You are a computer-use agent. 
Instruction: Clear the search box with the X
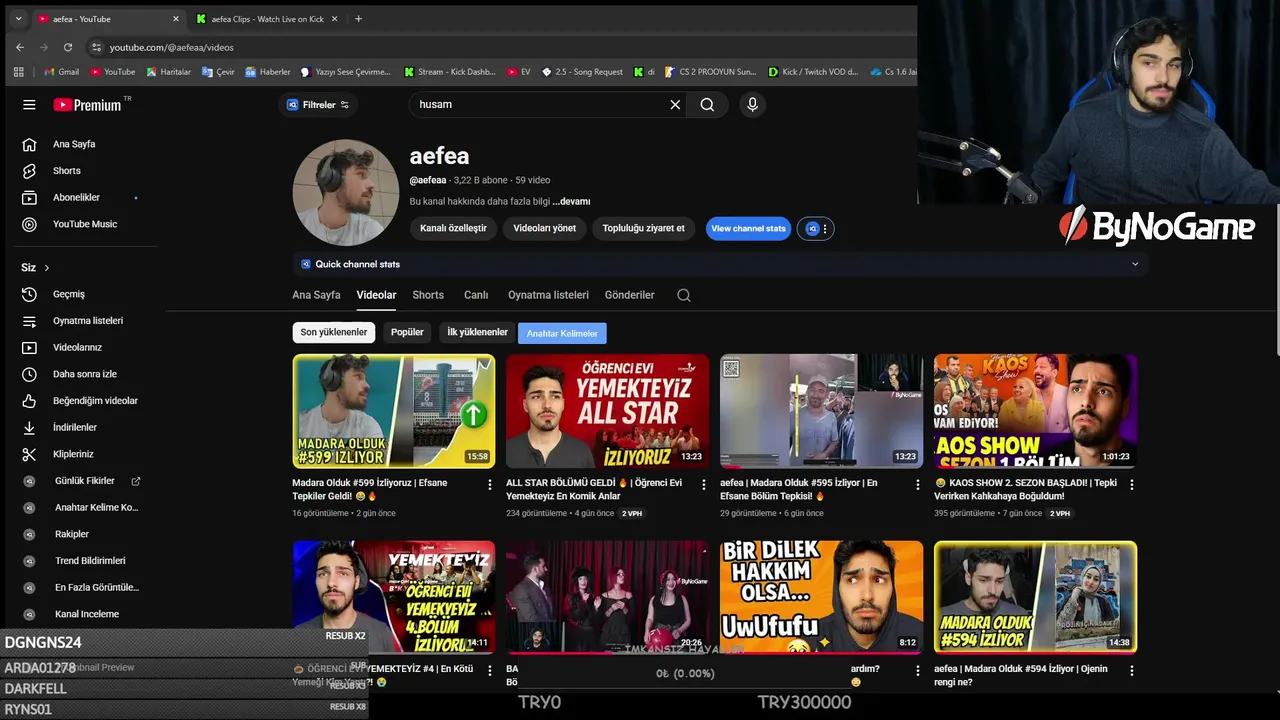pos(675,105)
